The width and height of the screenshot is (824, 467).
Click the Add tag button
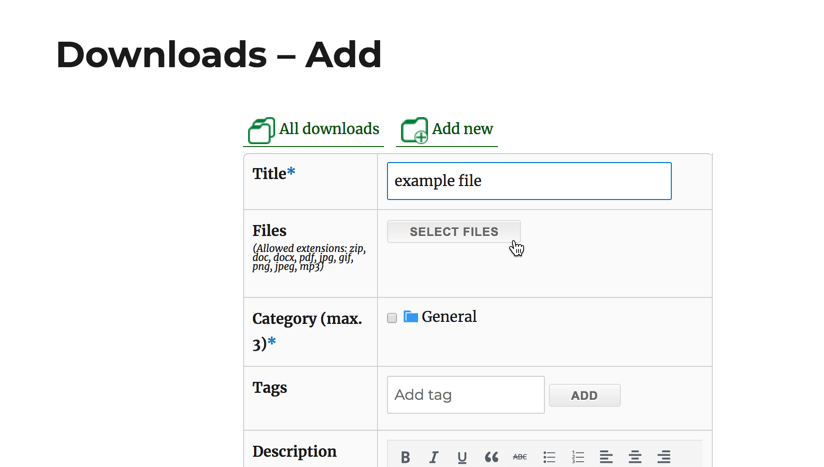pyautogui.click(x=584, y=396)
